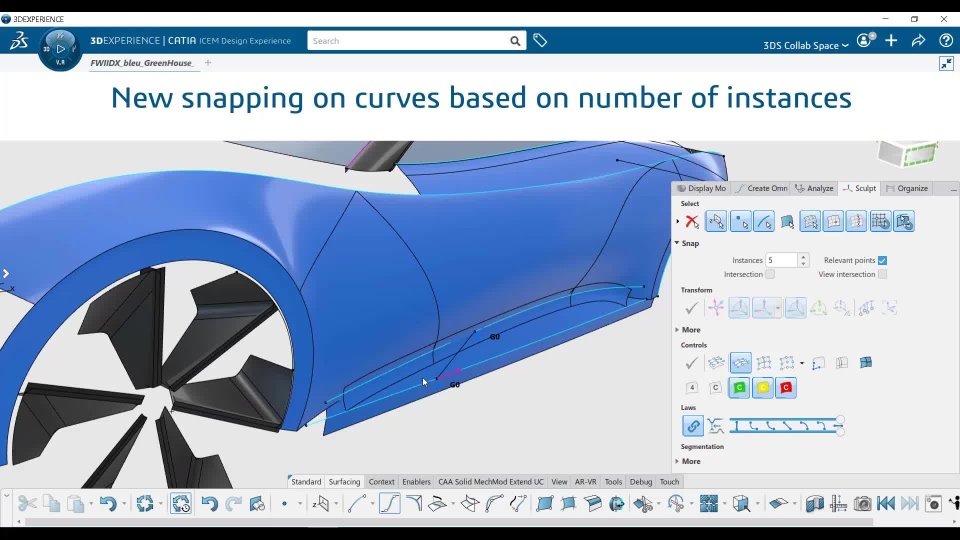This screenshot has width=960, height=540.
Task: Click the tag icon beside search
Action: [540, 41]
